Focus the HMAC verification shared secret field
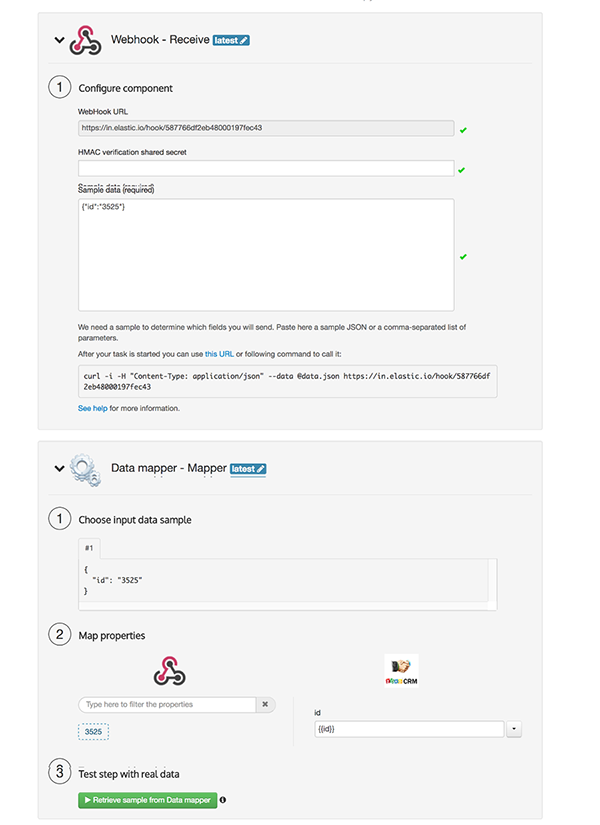The height and width of the screenshot is (825, 600). coord(265,169)
